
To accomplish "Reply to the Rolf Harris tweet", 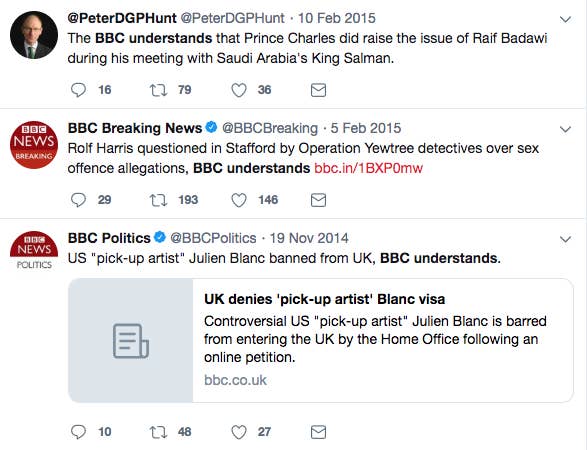I will pos(78,200).
